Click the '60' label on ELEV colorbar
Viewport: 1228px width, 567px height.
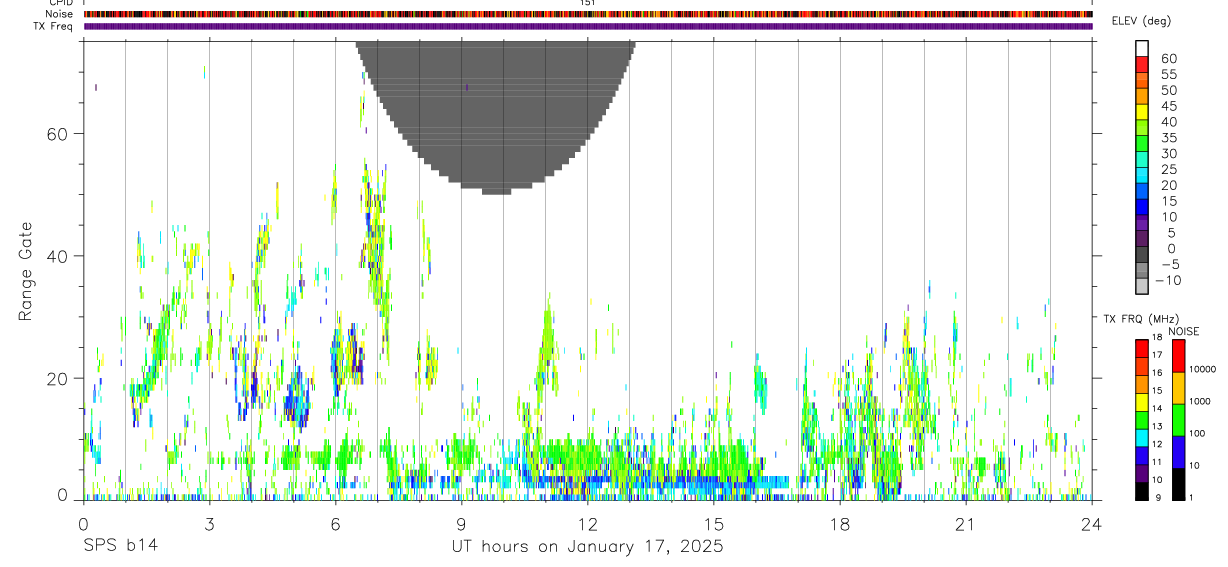coord(1168,59)
